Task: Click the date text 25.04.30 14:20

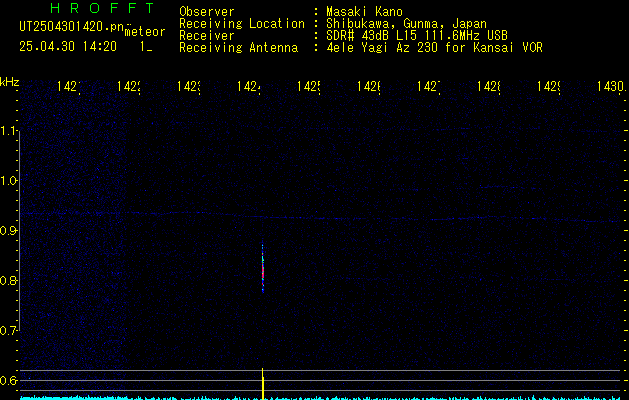Action: (x=68, y=47)
